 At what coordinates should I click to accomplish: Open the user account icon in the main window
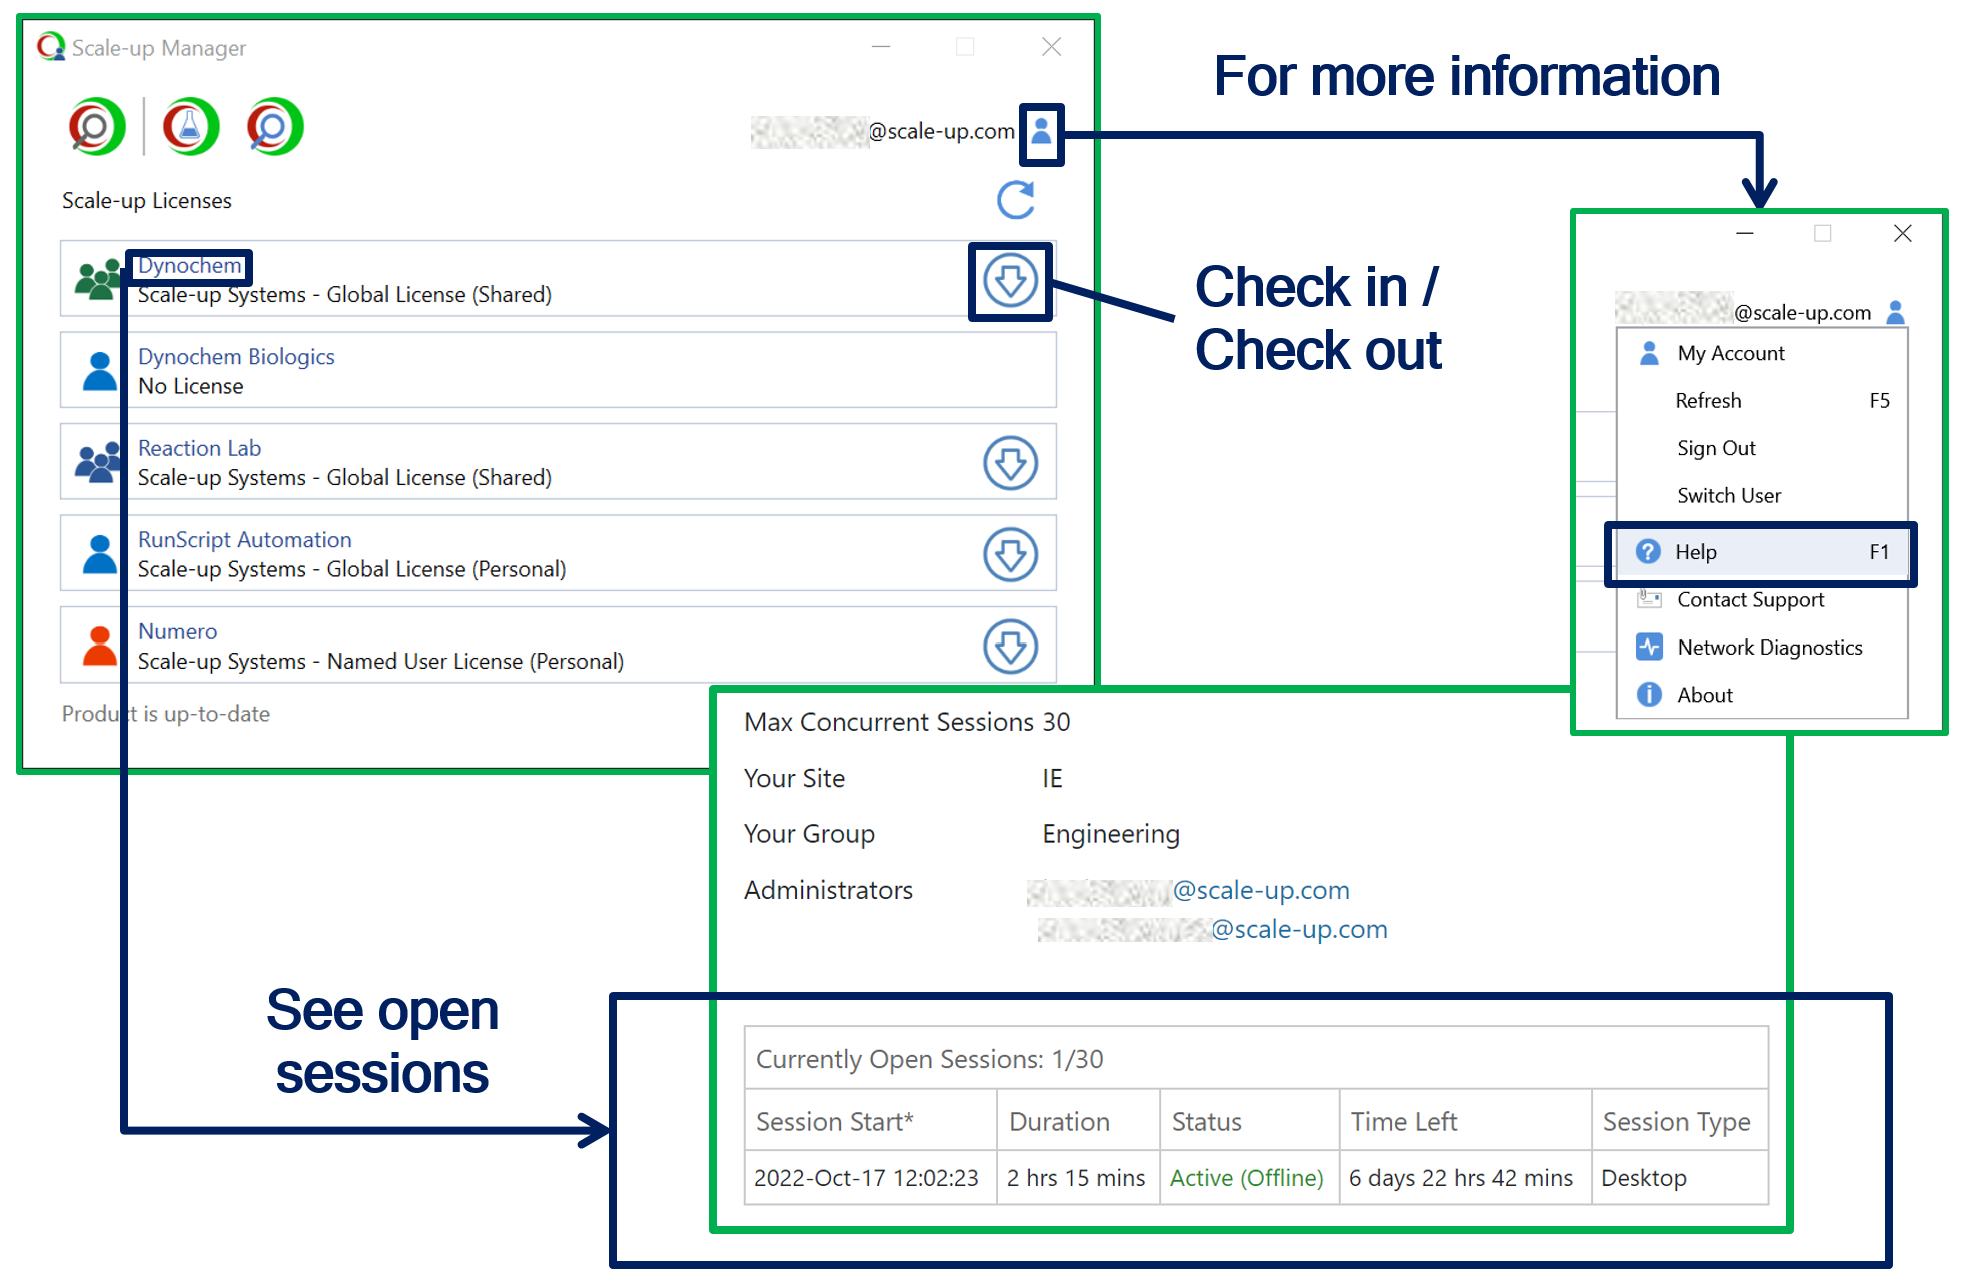coord(1041,133)
